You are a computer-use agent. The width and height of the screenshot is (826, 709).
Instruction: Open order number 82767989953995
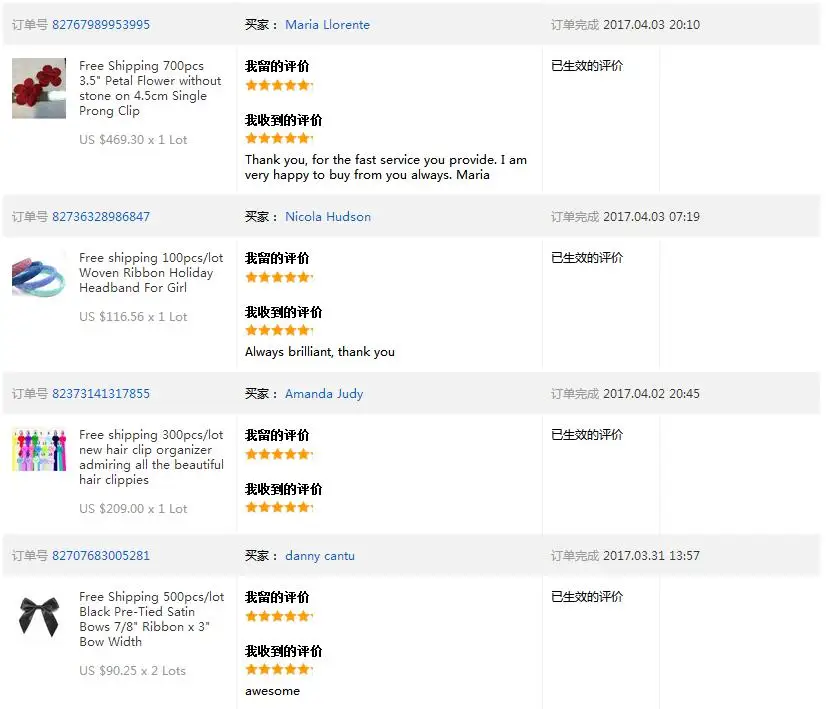coord(101,24)
